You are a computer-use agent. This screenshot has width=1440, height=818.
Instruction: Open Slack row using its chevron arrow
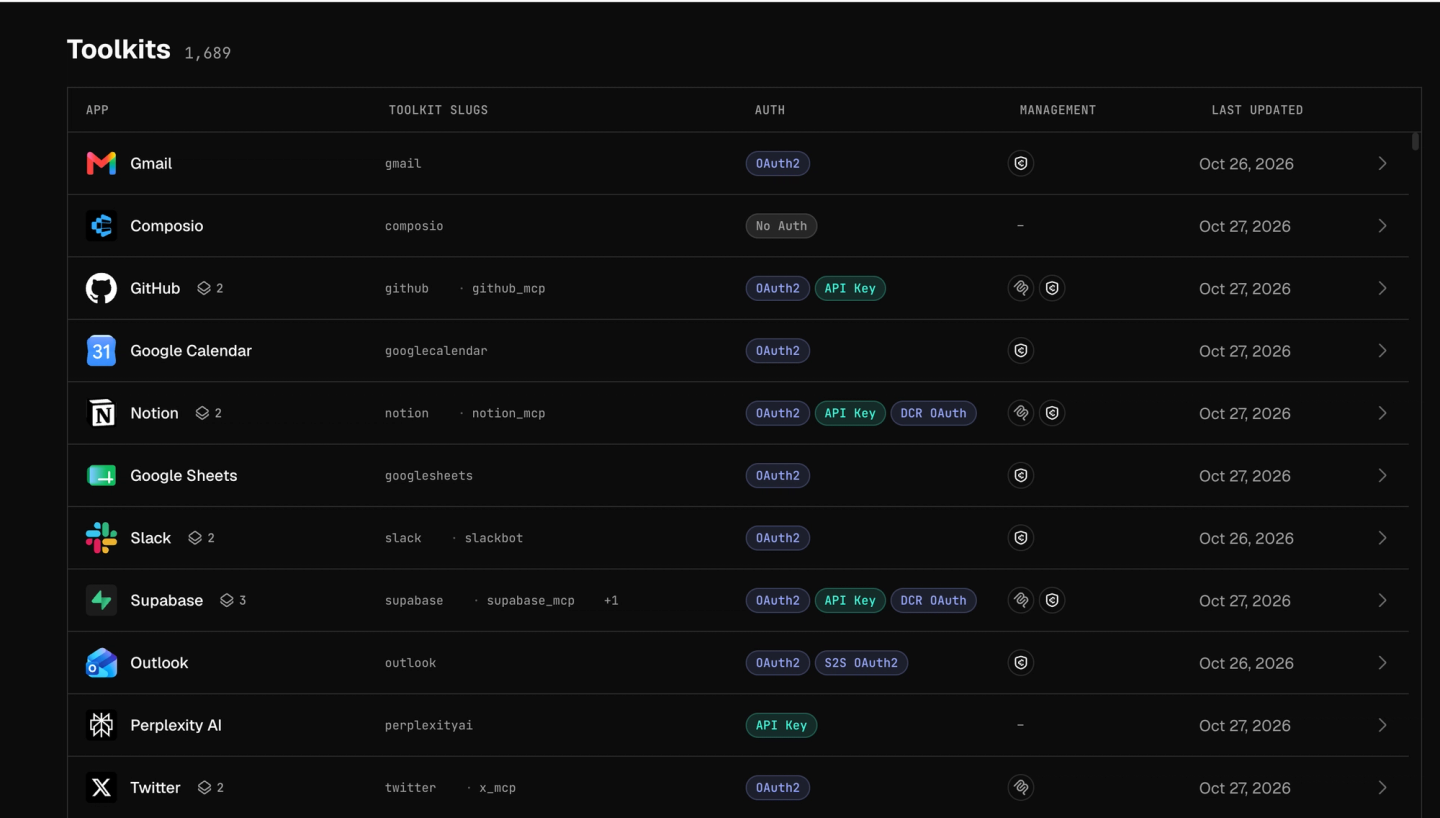click(1382, 538)
